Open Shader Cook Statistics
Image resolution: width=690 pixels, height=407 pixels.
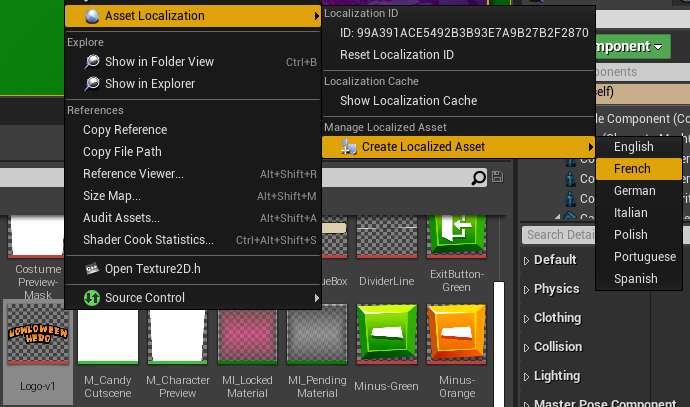coord(193,240)
